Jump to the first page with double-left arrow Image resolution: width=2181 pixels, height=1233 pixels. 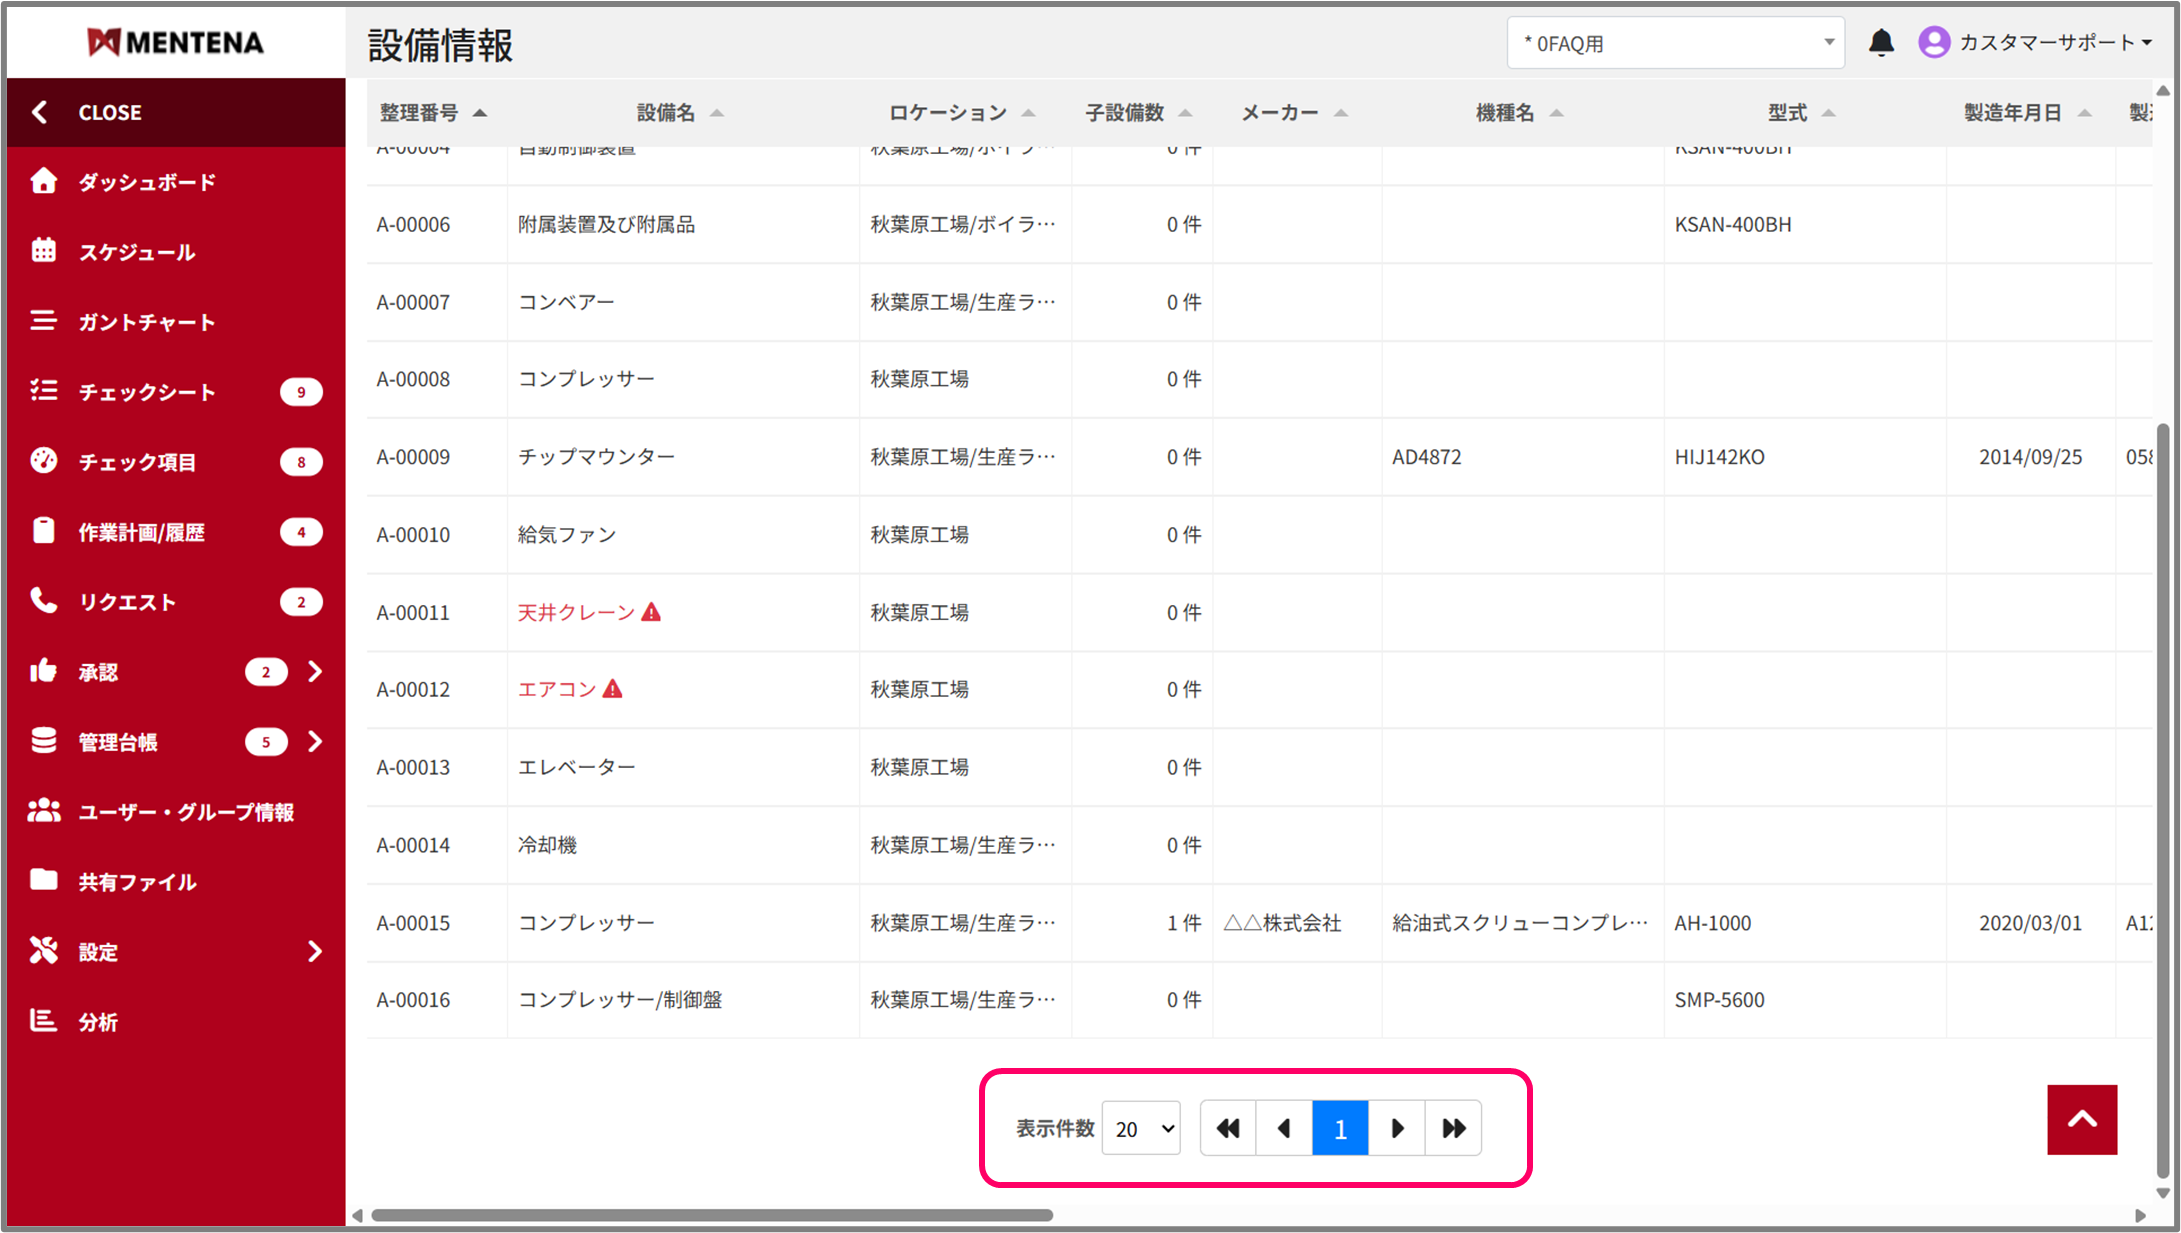coord(1228,1128)
